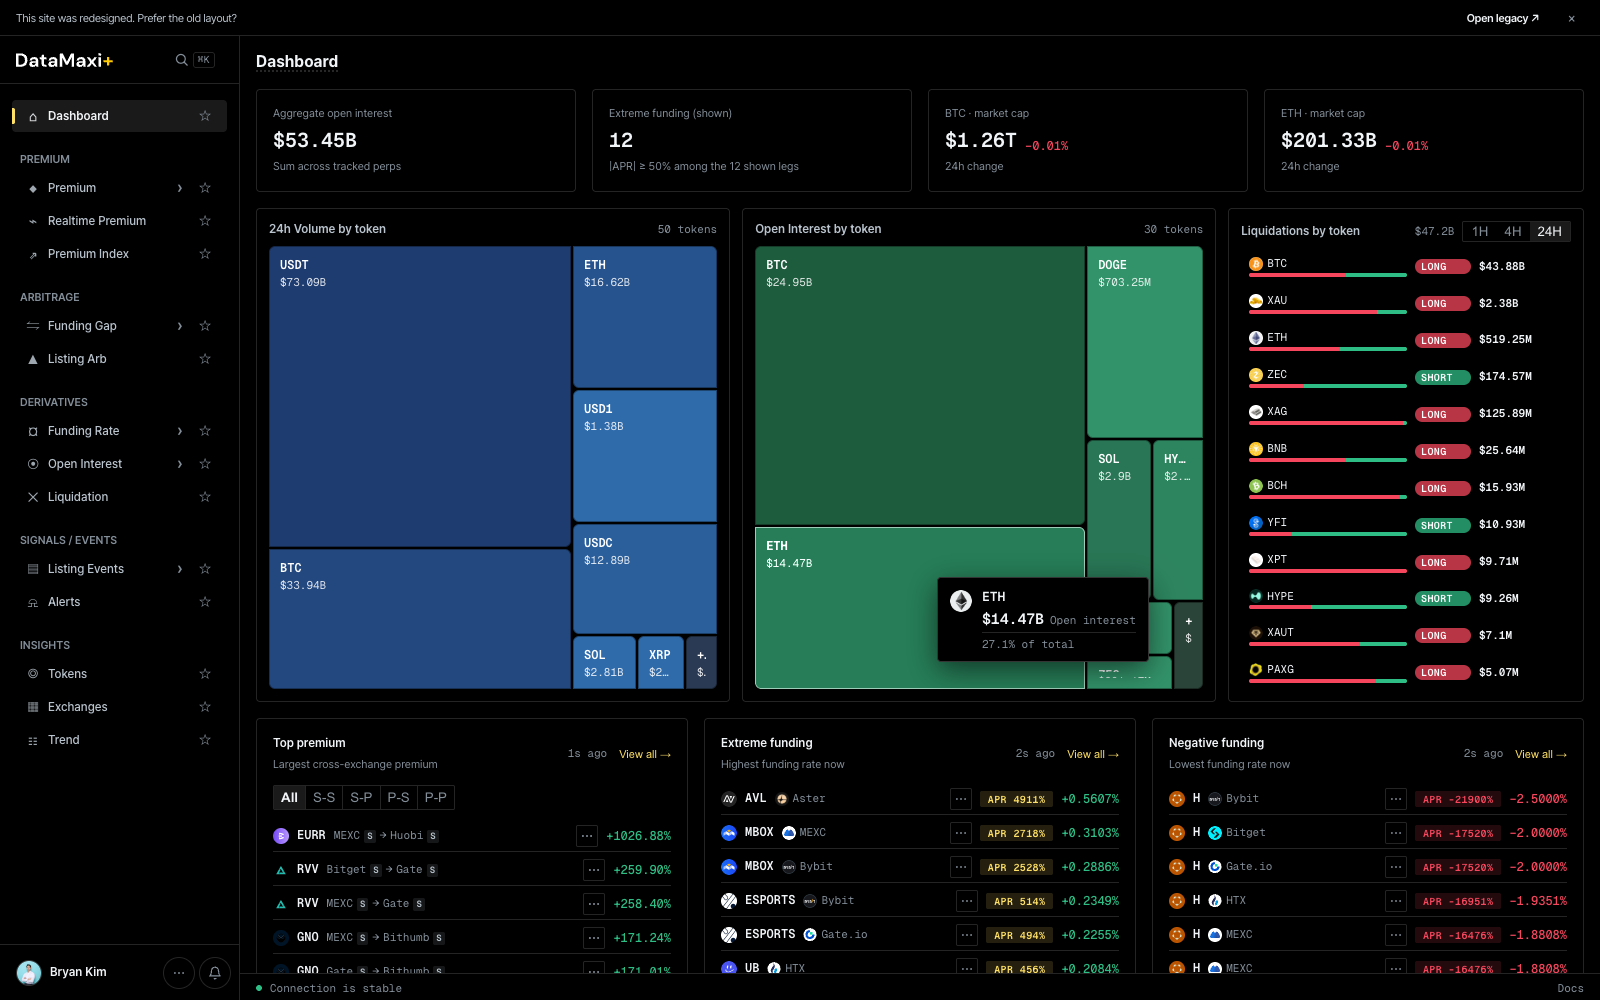The height and width of the screenshot is (1000, 1600).
Task: Open legacy layout link
Action: [1502, 18]
